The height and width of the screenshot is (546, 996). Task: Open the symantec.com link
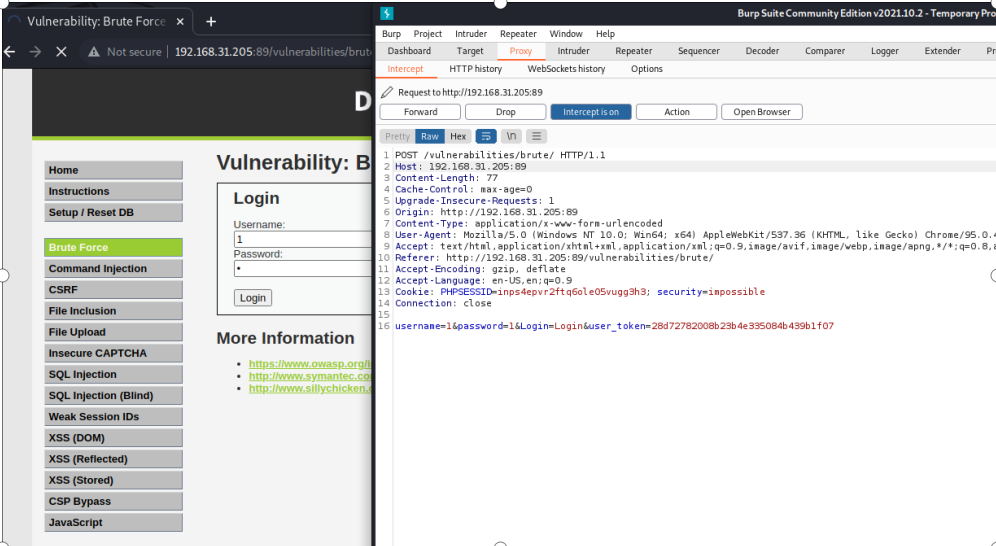(310, 376)
